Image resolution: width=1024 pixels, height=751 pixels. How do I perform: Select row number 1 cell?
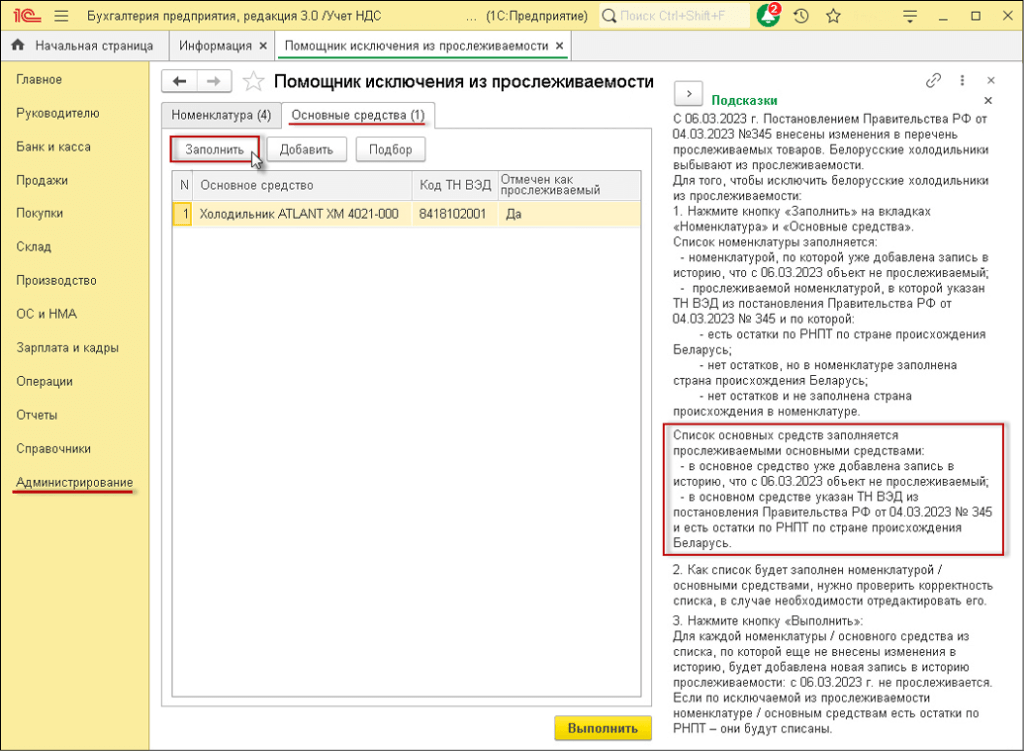pyautogui.click(x=184, y=214)
